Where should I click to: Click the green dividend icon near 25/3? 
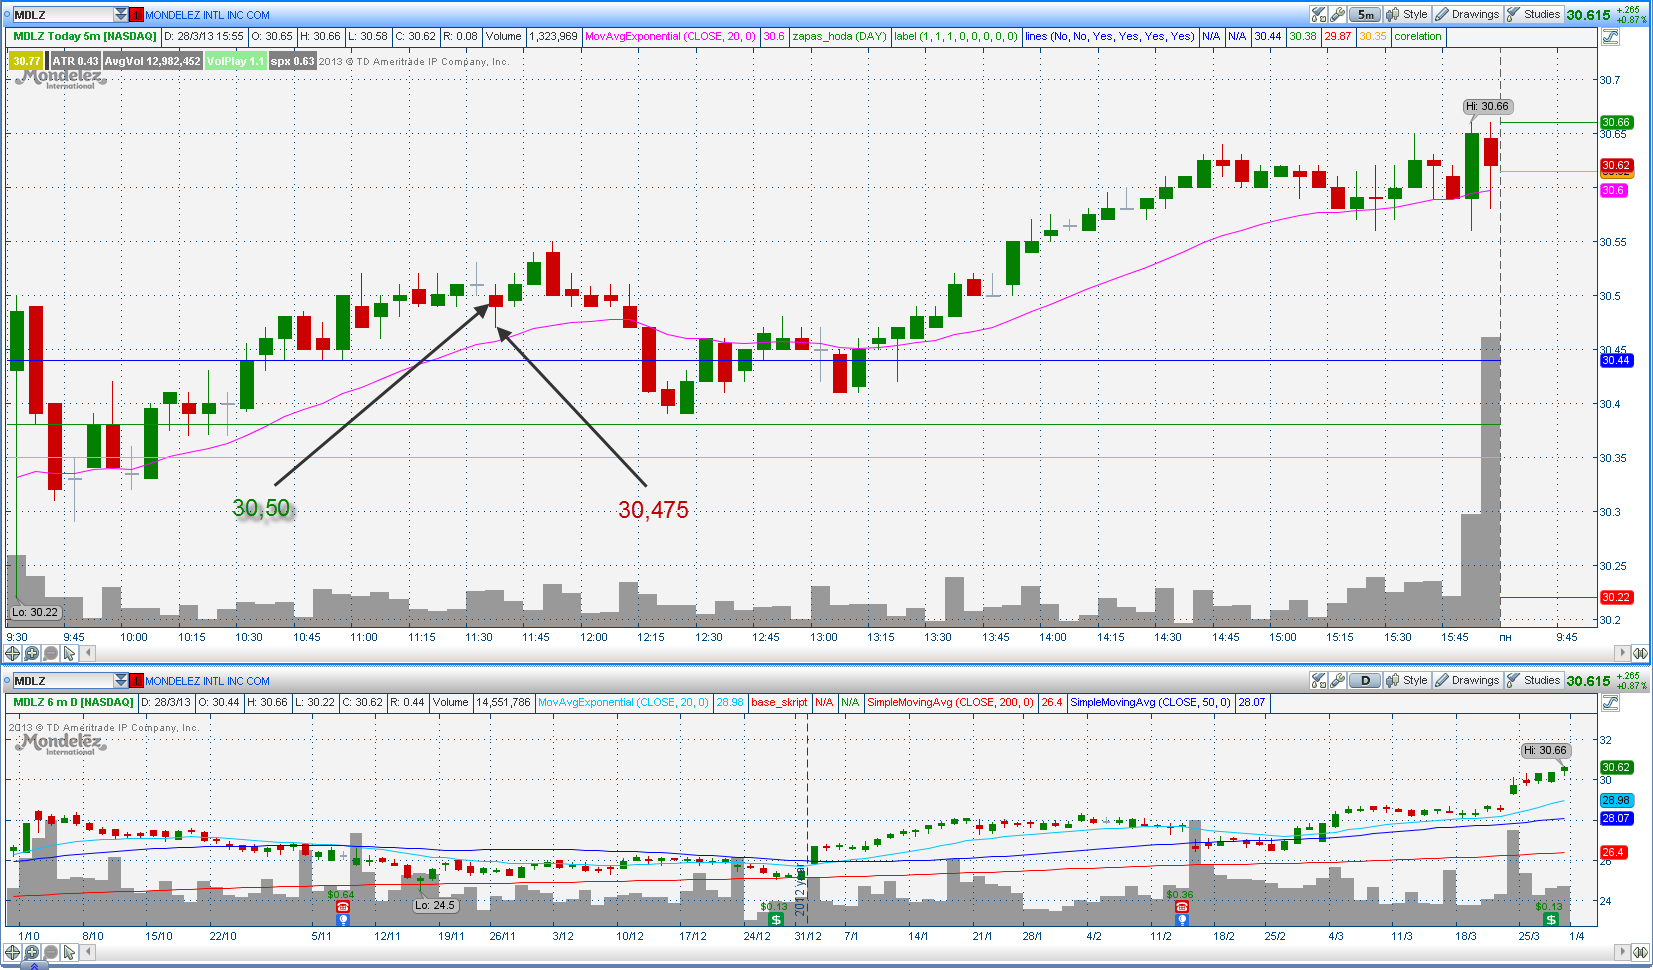point(1550,919)
